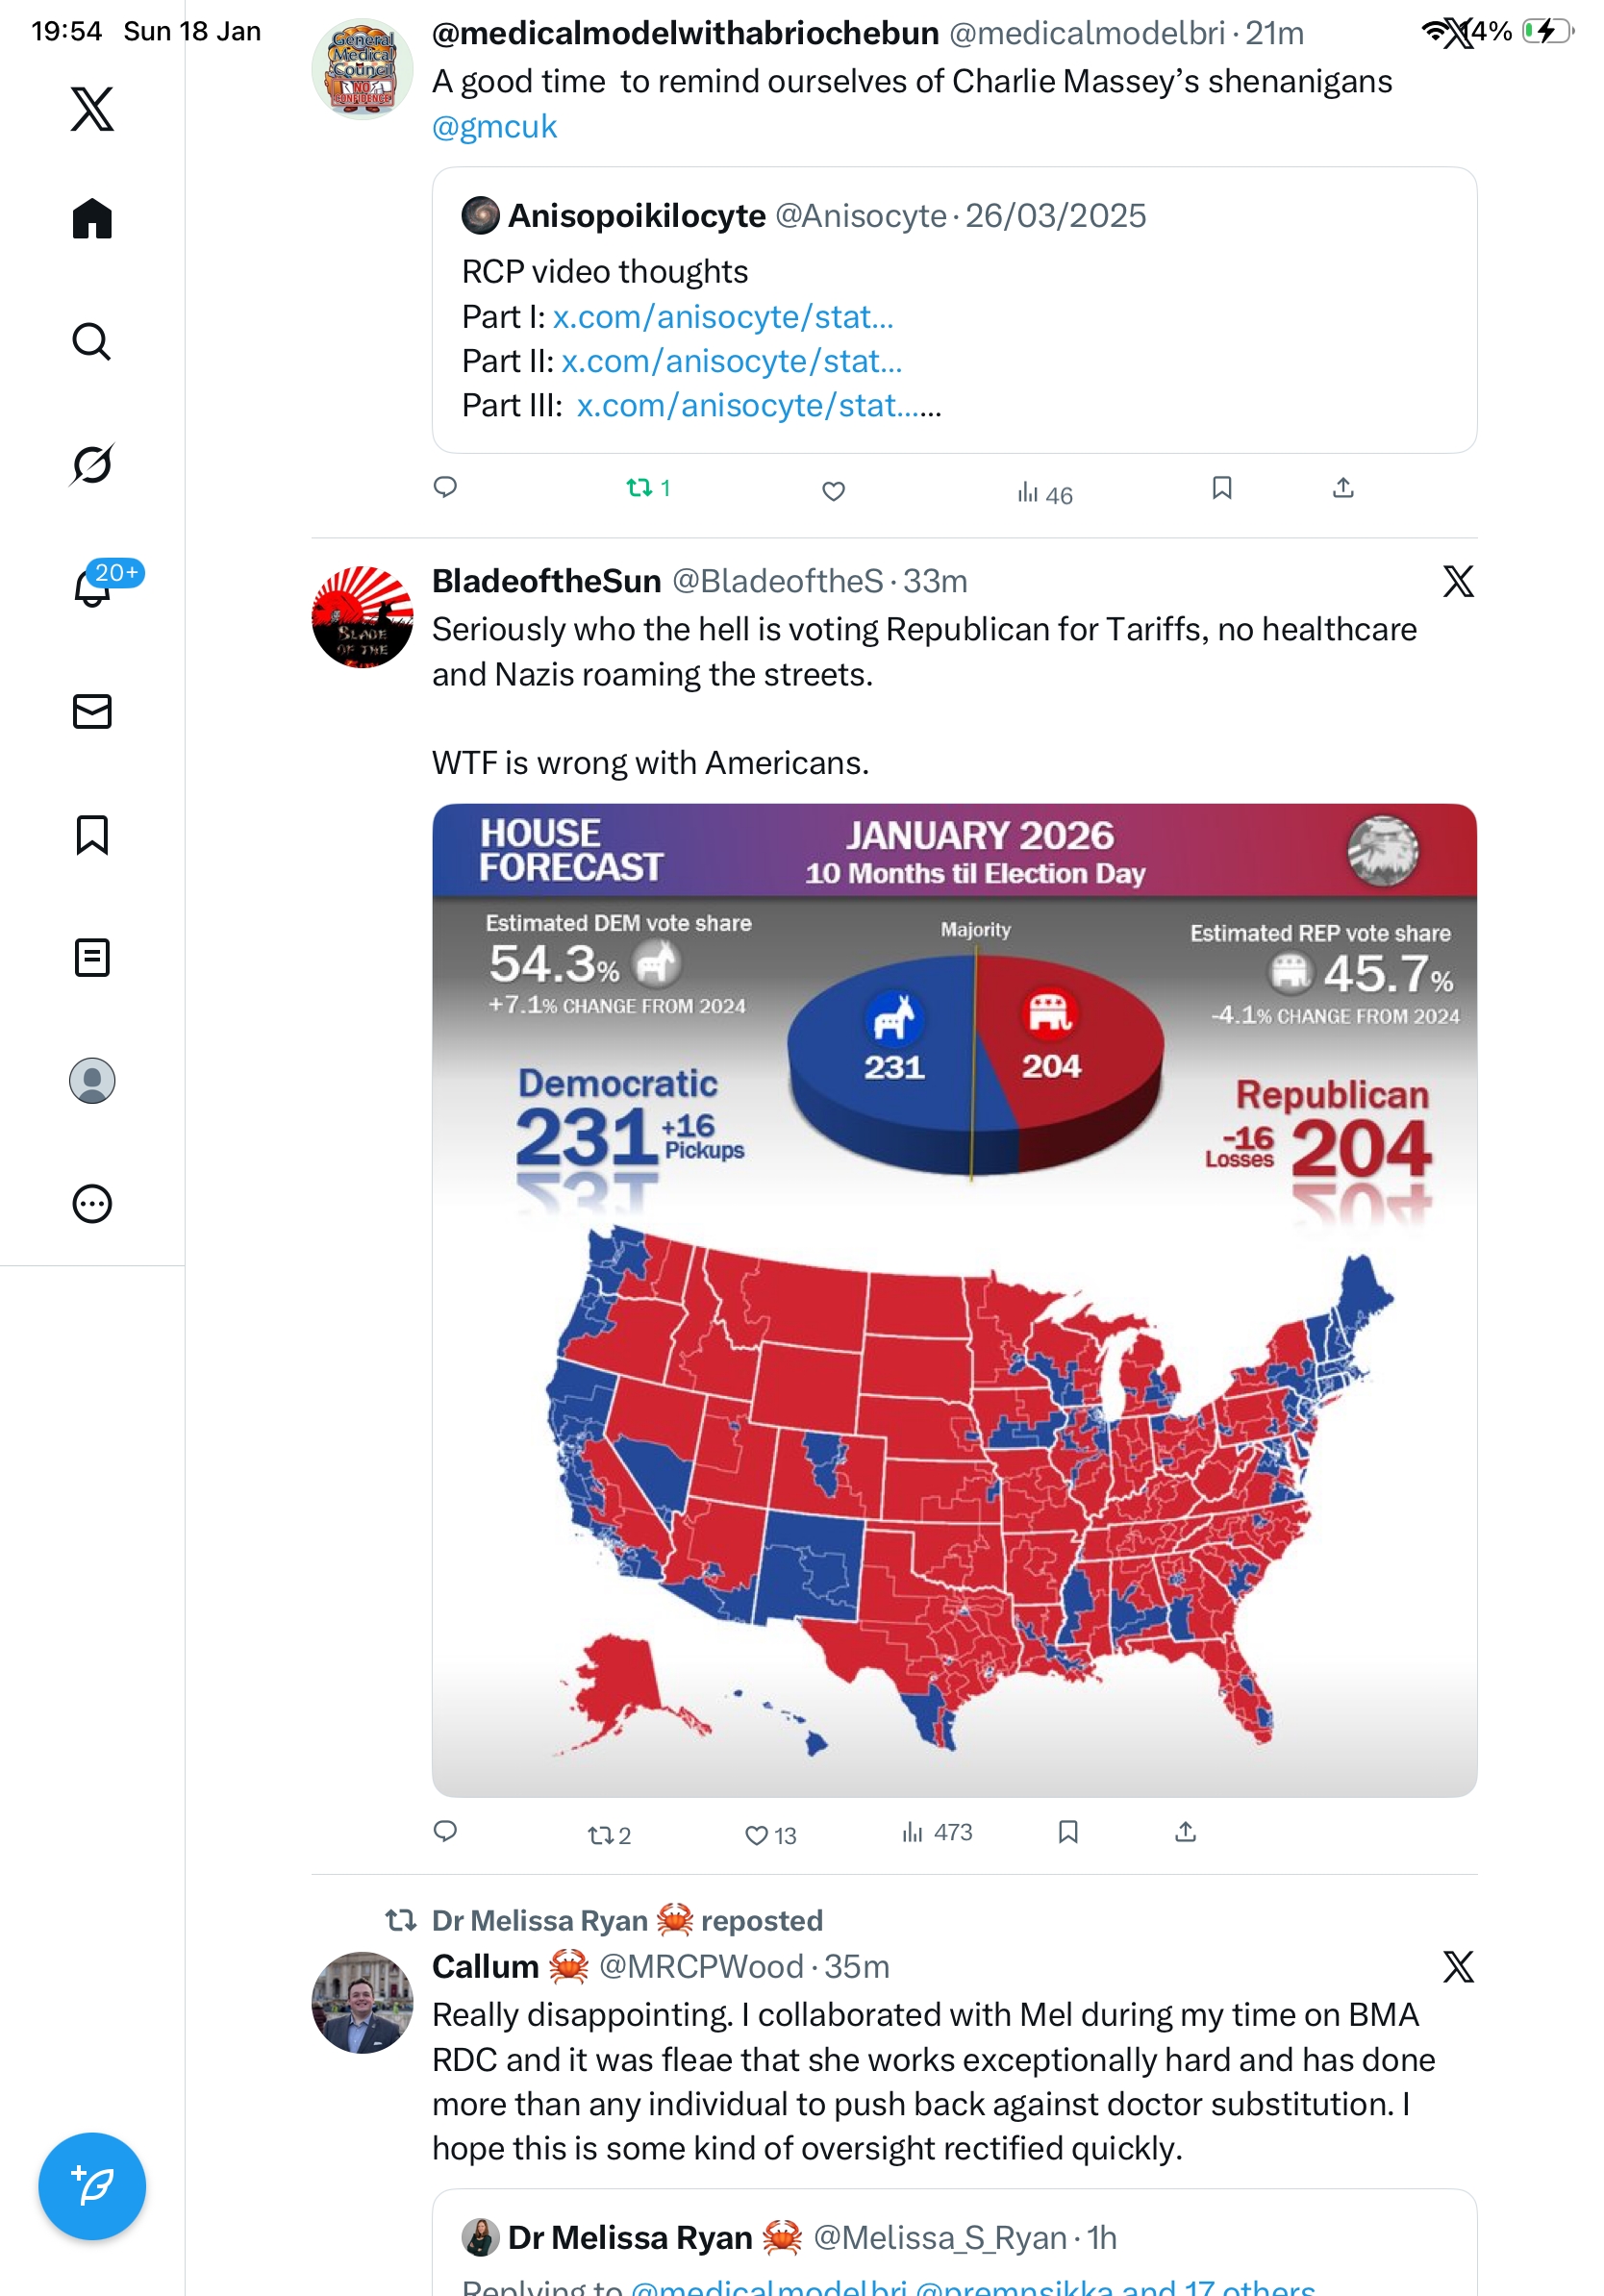Like the BladeoftheSun post

pos(757,1835)
